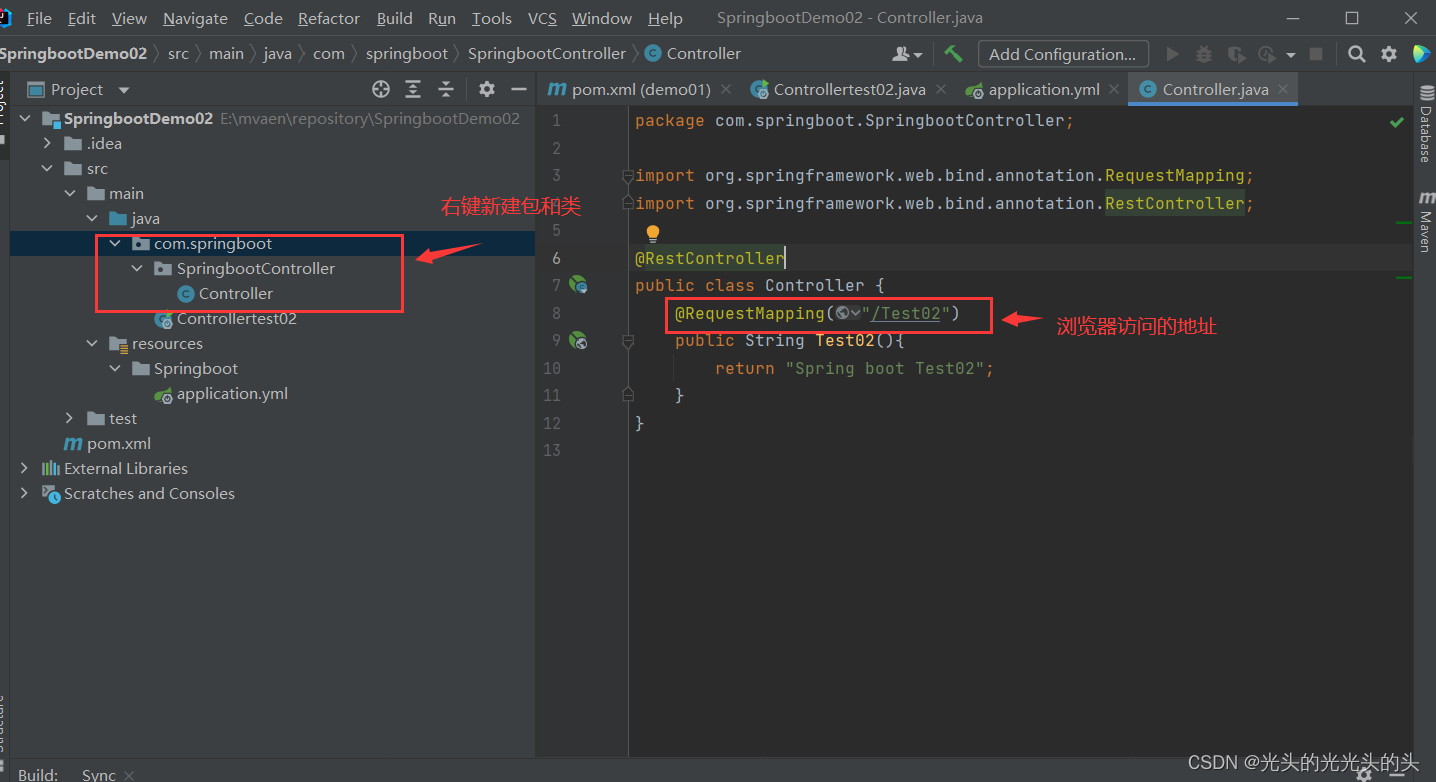
Task: Click Expand All icon in Project panel
Action: (x=413, y=89)
